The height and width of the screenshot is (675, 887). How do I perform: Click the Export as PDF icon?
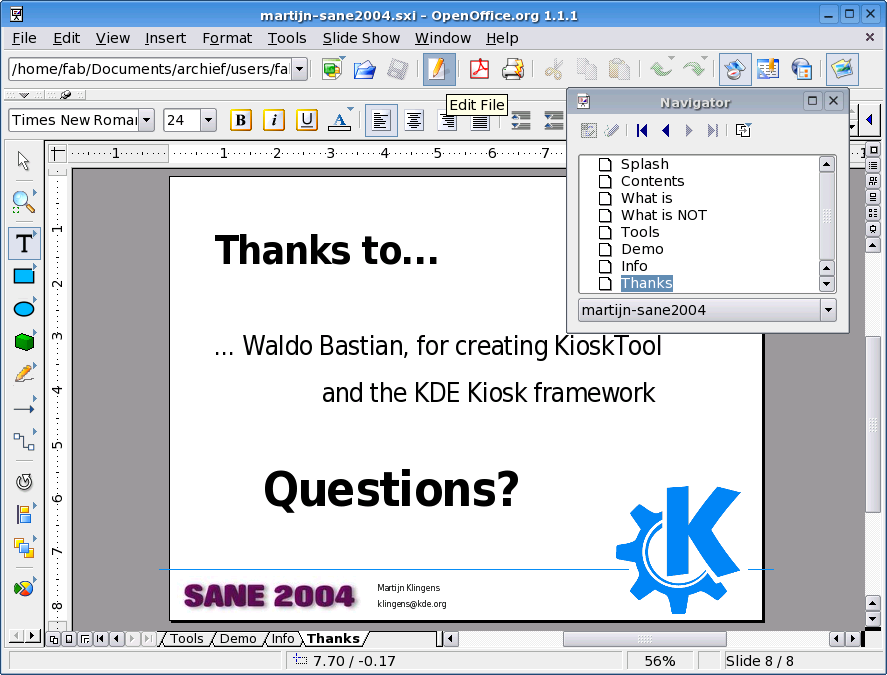click(x=480, y=70)
